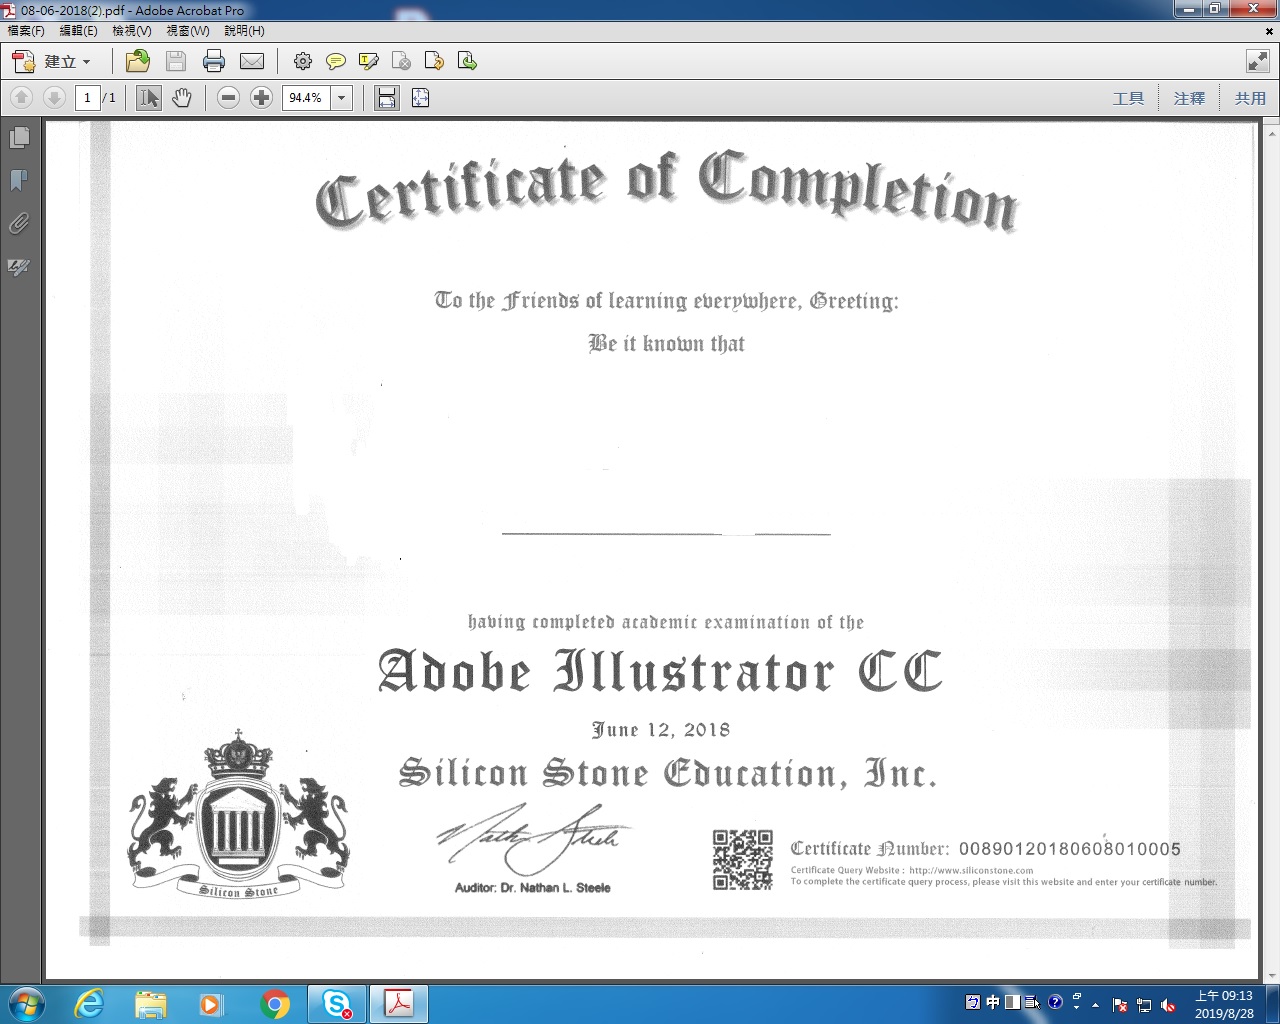Go to next page arrow button
This screenshot has width=1280, height=1024.
(55, 98)
